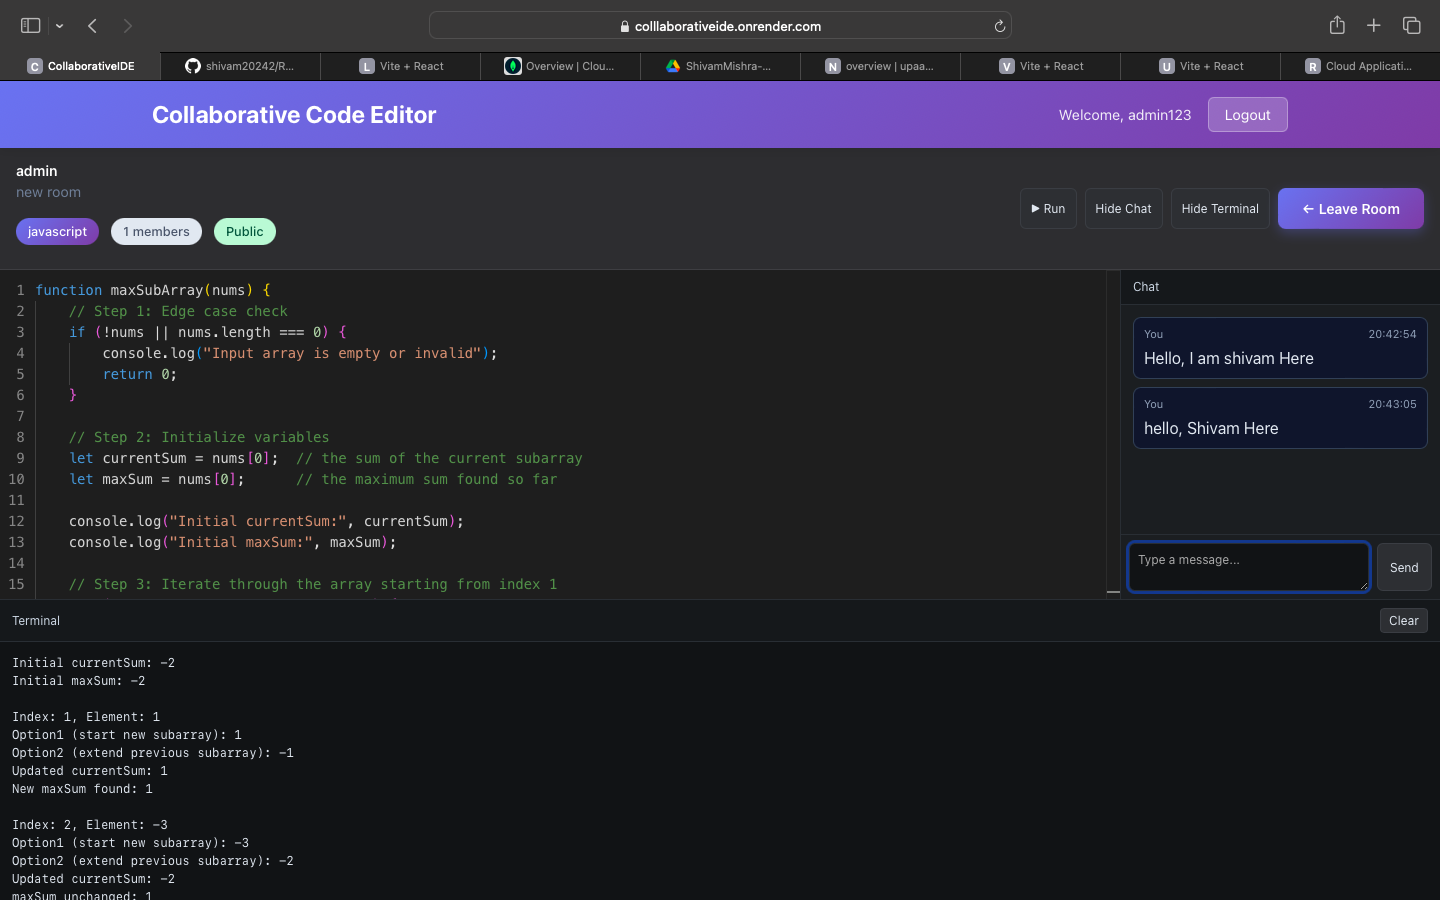Clear the terminal output

click(1403, 621)
